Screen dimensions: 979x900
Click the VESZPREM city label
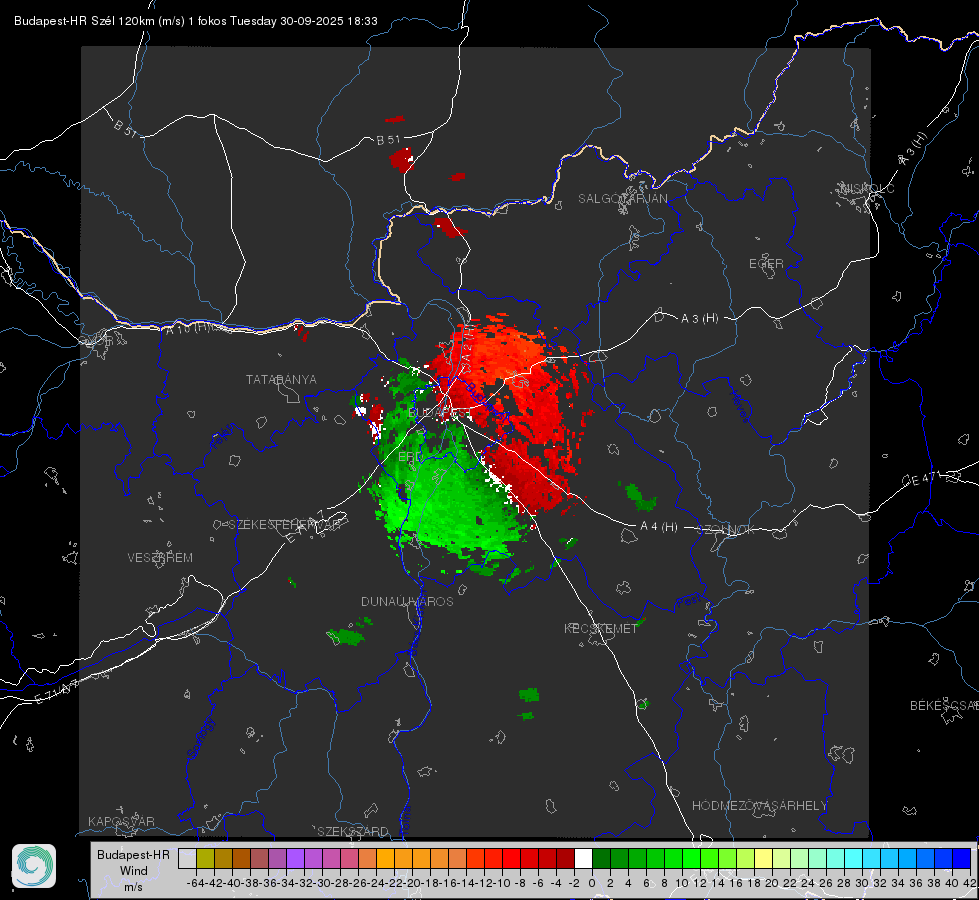(160, 558)
